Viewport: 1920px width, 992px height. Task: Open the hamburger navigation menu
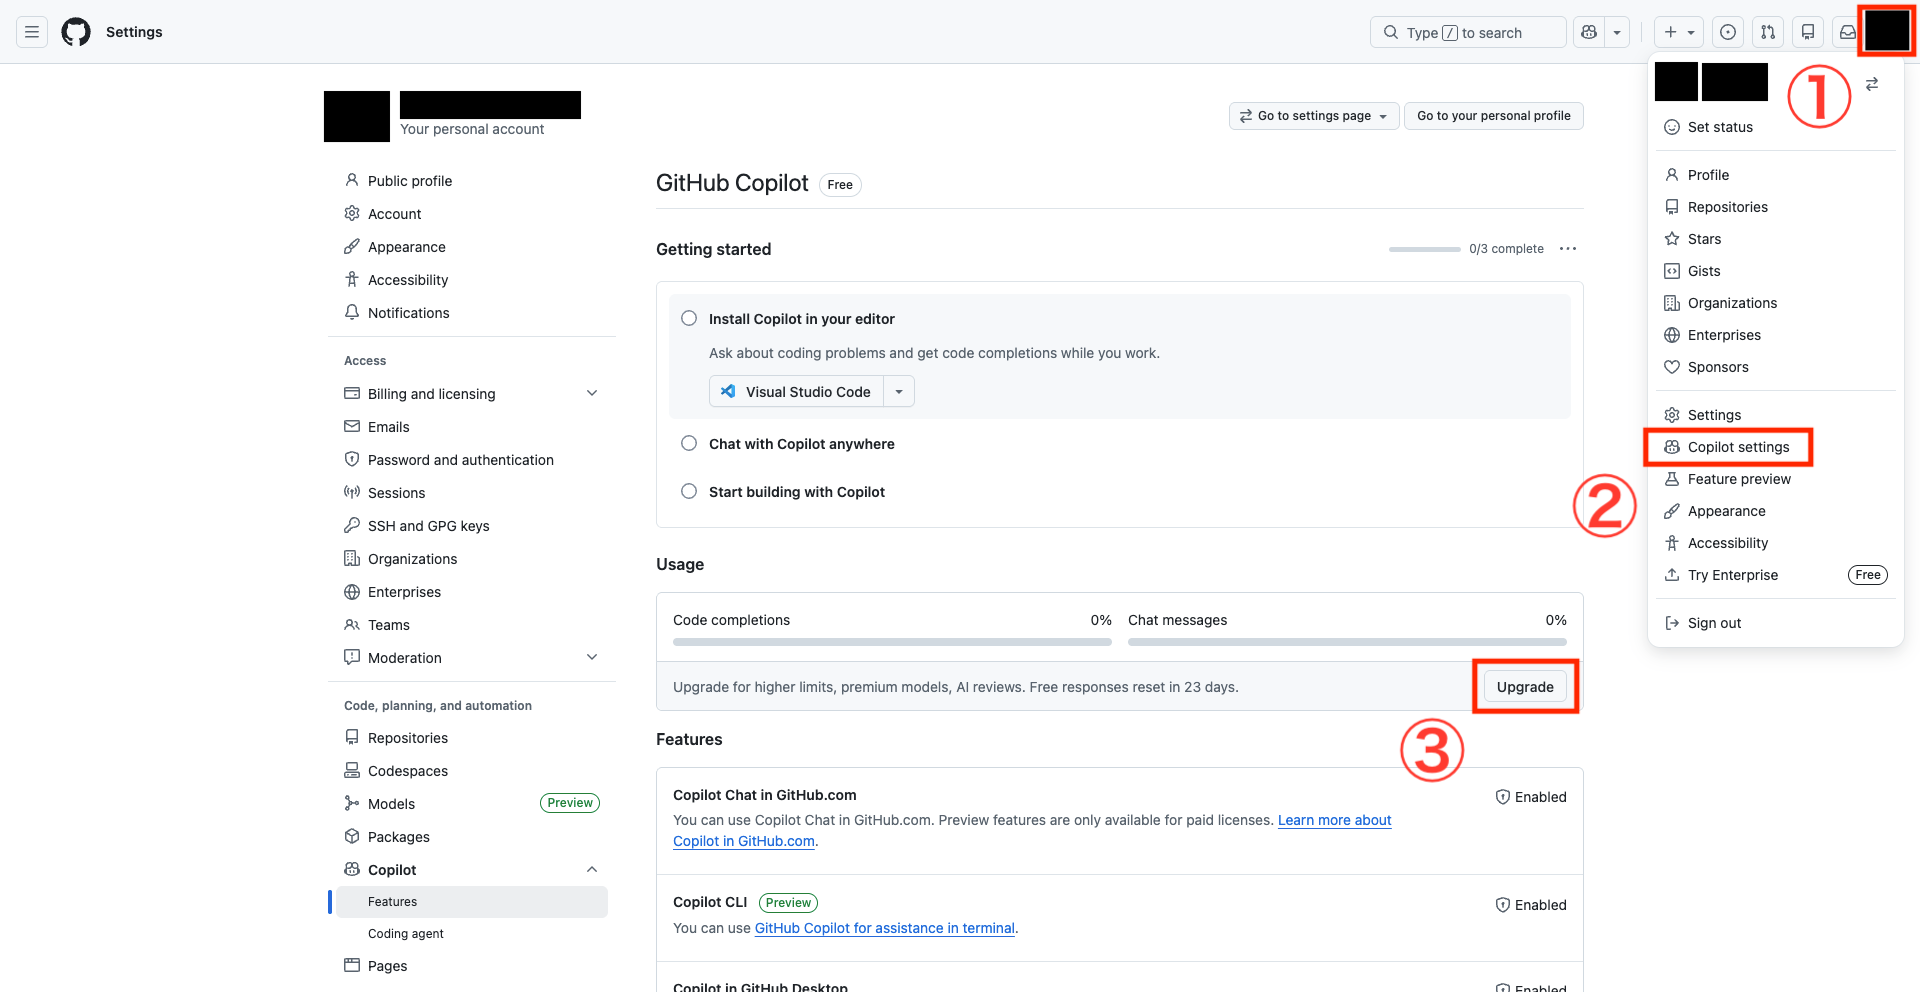[32, 32]
